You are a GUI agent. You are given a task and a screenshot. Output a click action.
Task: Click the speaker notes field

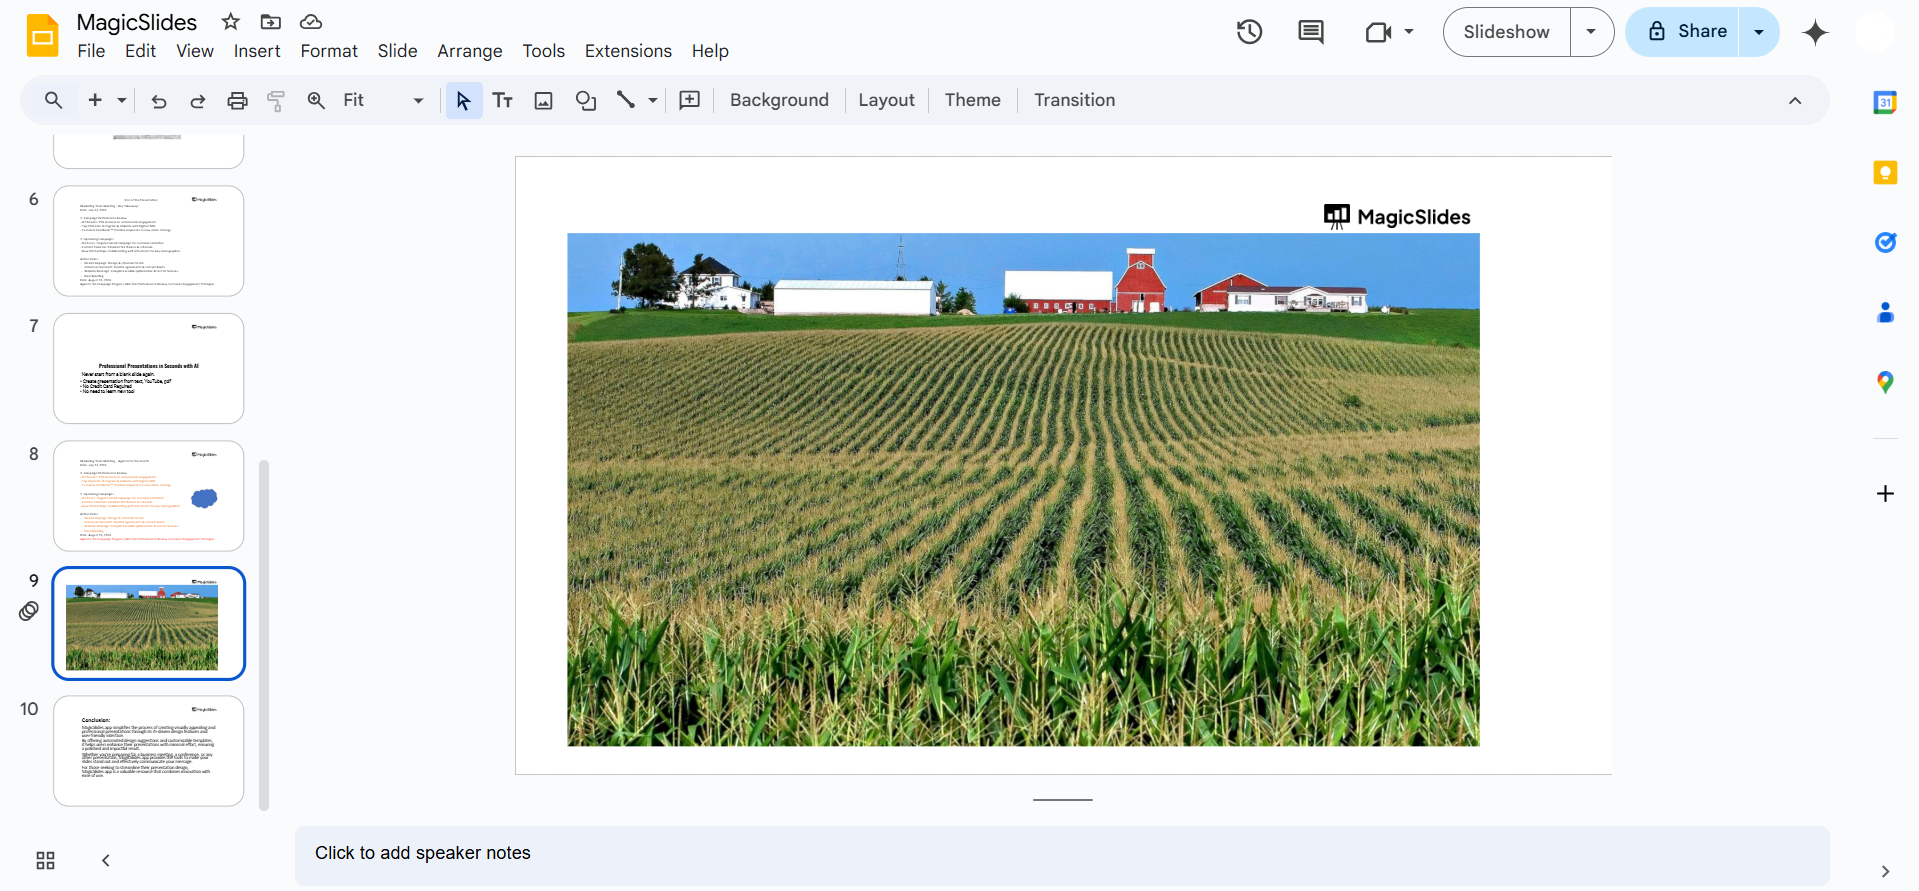[x=1062, y=855]
